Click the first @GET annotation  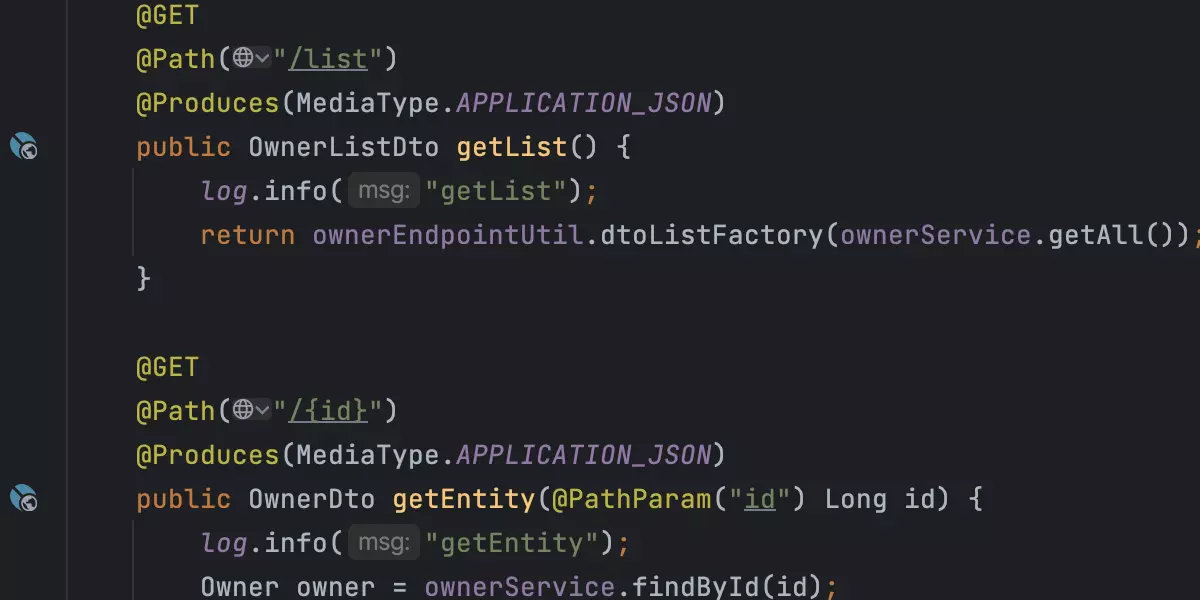coord(168,15)
